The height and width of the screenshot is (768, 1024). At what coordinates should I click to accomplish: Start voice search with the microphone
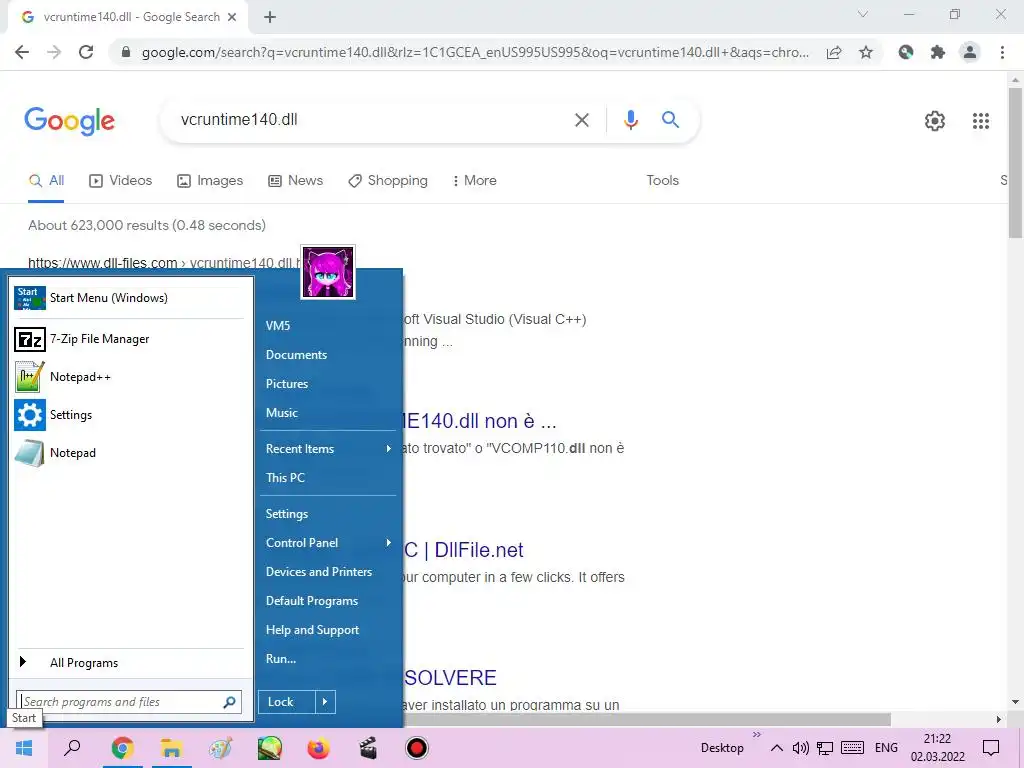point(630,120)
